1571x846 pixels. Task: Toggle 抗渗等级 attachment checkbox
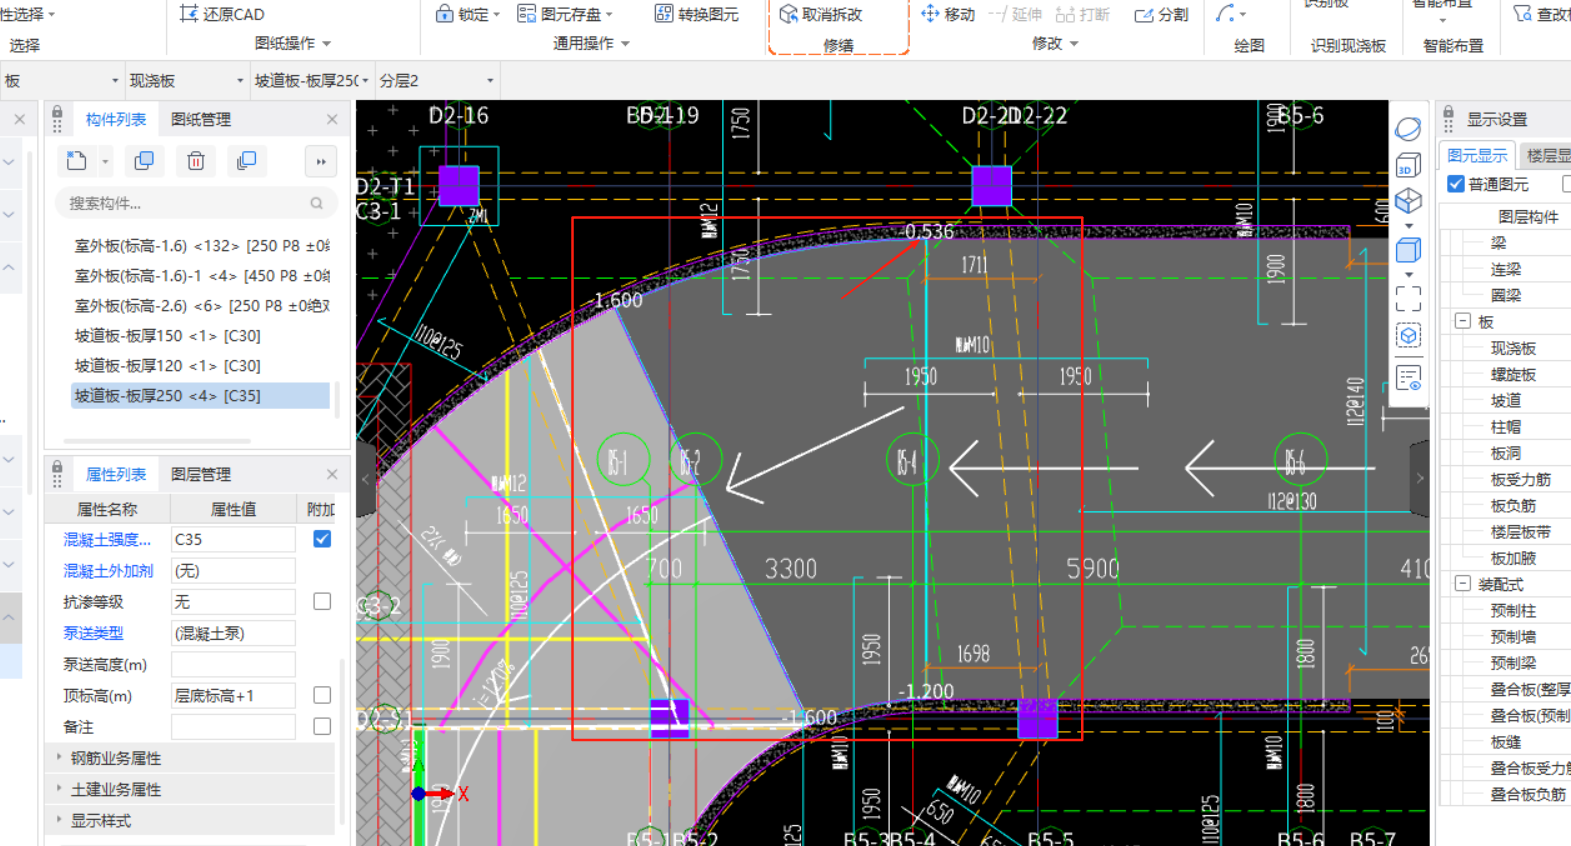tap(322, 601)
